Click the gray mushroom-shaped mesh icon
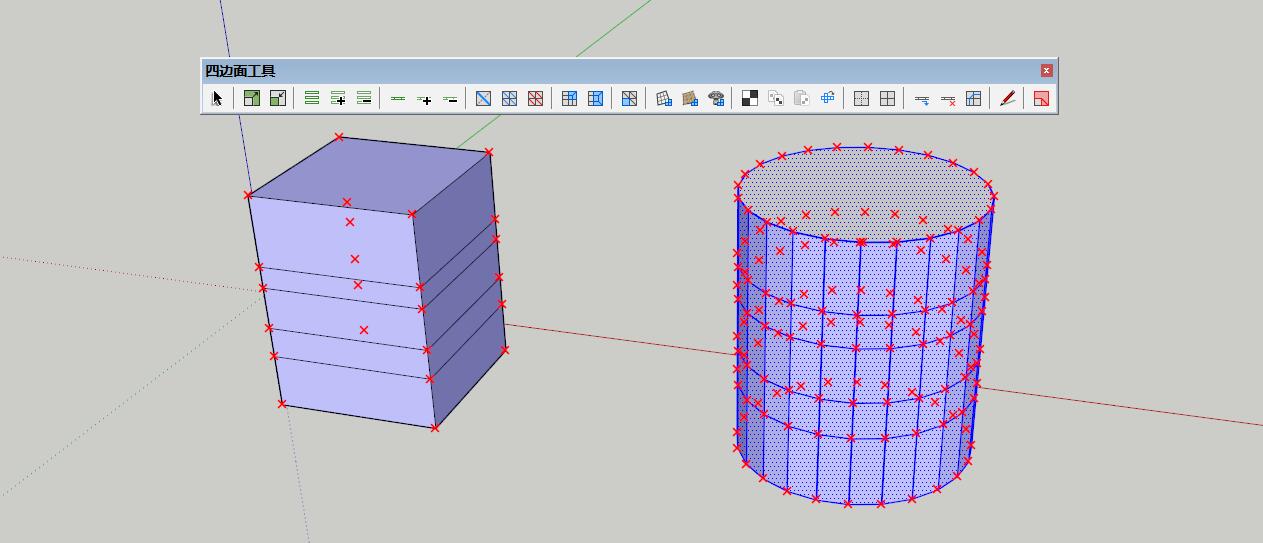1263x543 pixels. coord(716,98)
